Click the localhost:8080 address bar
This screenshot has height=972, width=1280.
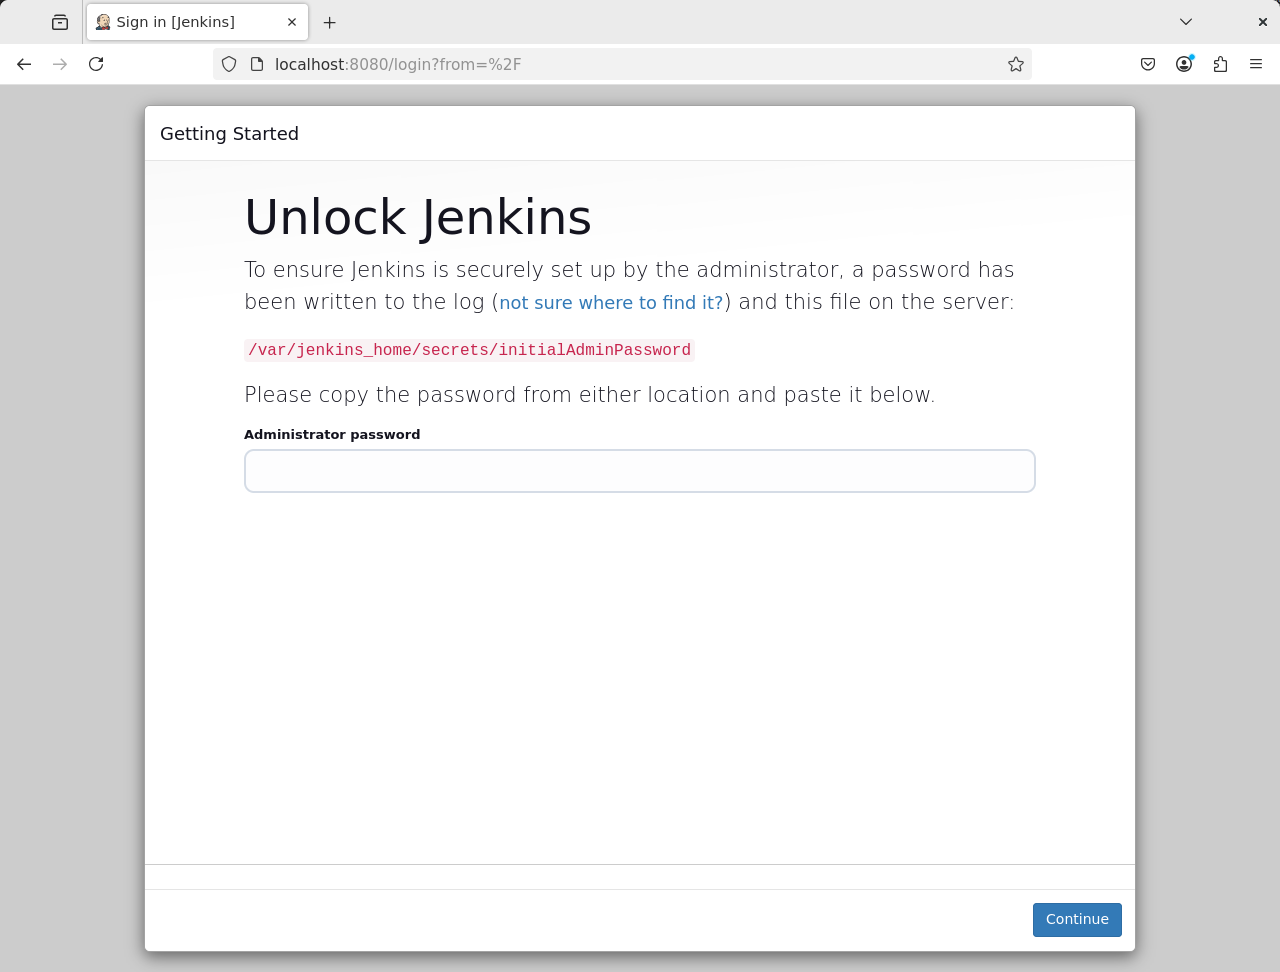[x=620, y=64]
